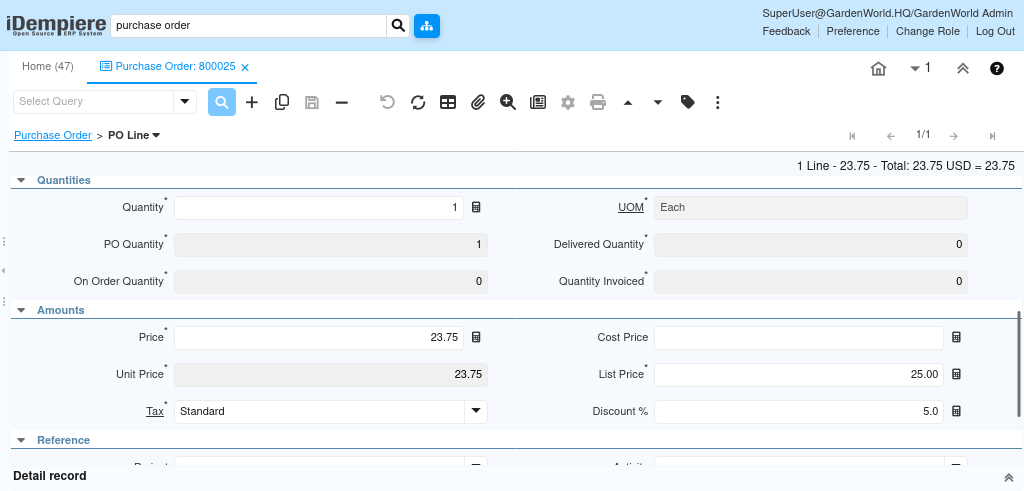Toggle grid view icon
Viewport: 1024px width, 491px height.
pyautogui.click(x=448, y=102)
